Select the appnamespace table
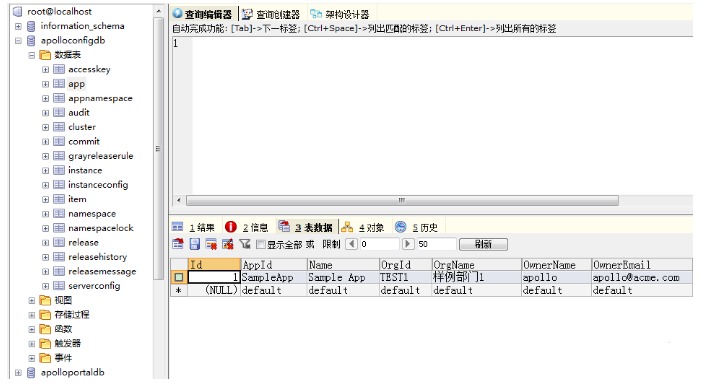713x392 pixels. [x=100, y=98]
